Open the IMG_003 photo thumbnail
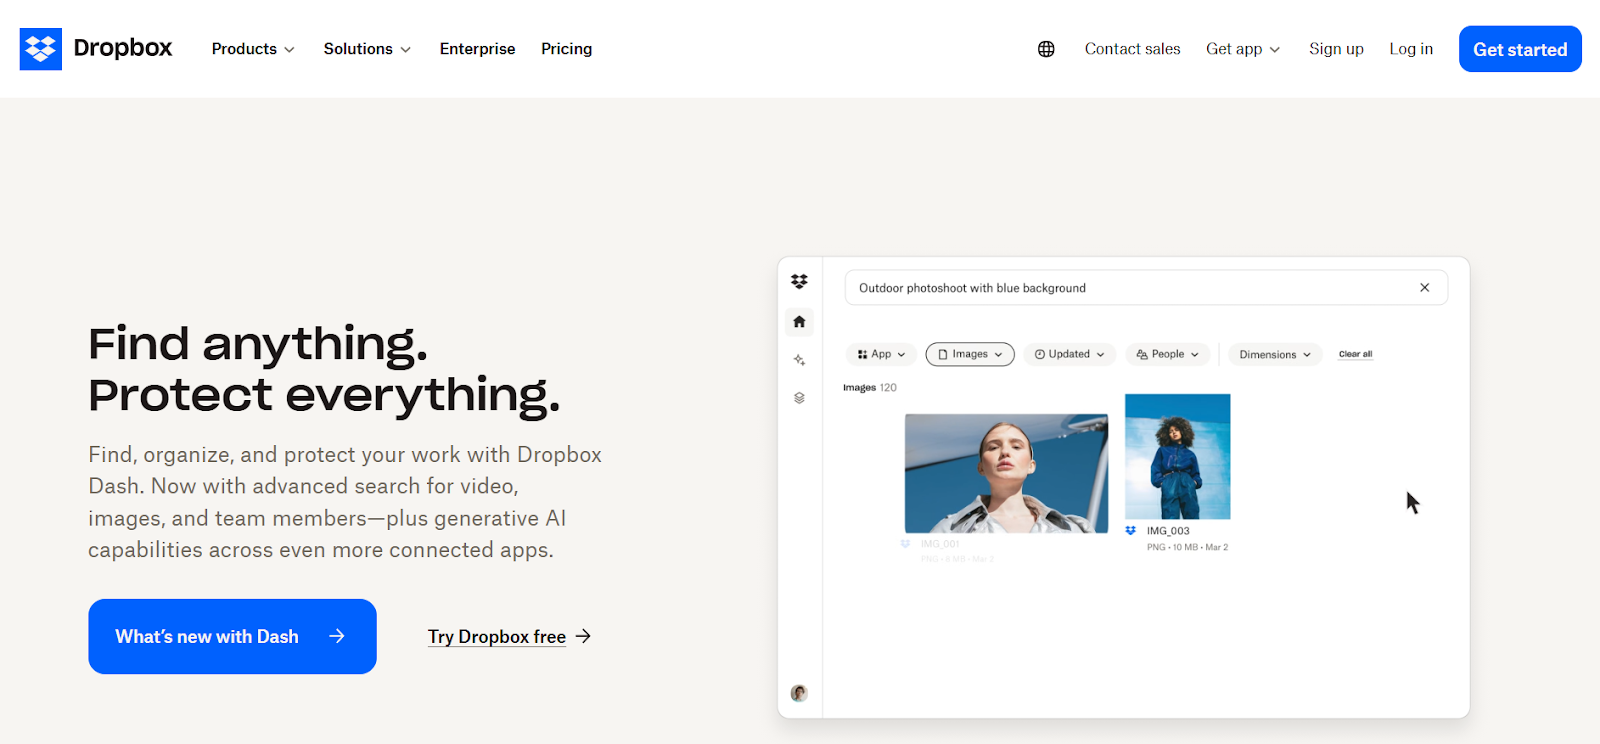Image resolution: width=1600 pixels, height=744 pixels. (x=1177, y=456)
